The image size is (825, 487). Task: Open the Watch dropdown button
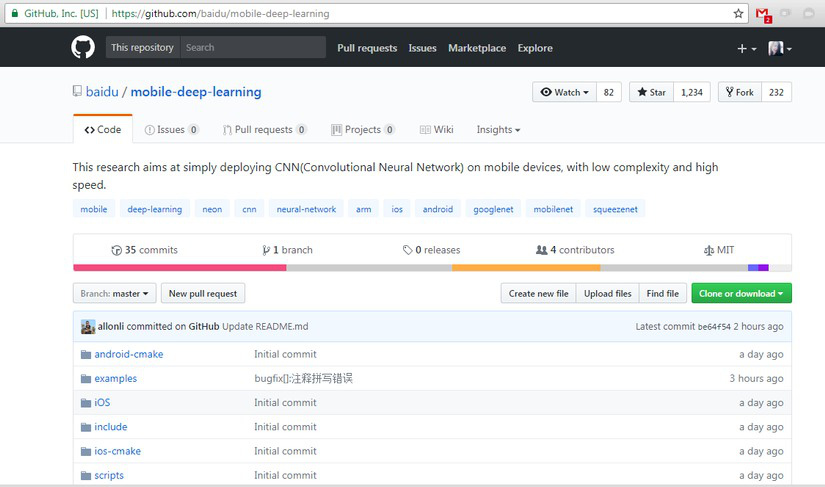coord(564,92)
